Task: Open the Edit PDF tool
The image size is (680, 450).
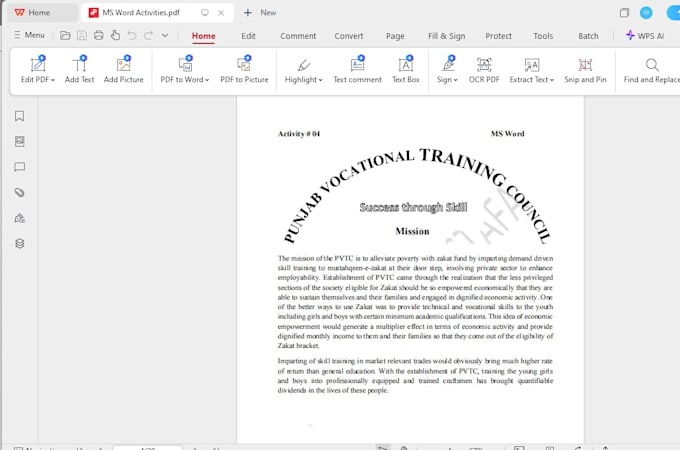Action: pos(37,70)
